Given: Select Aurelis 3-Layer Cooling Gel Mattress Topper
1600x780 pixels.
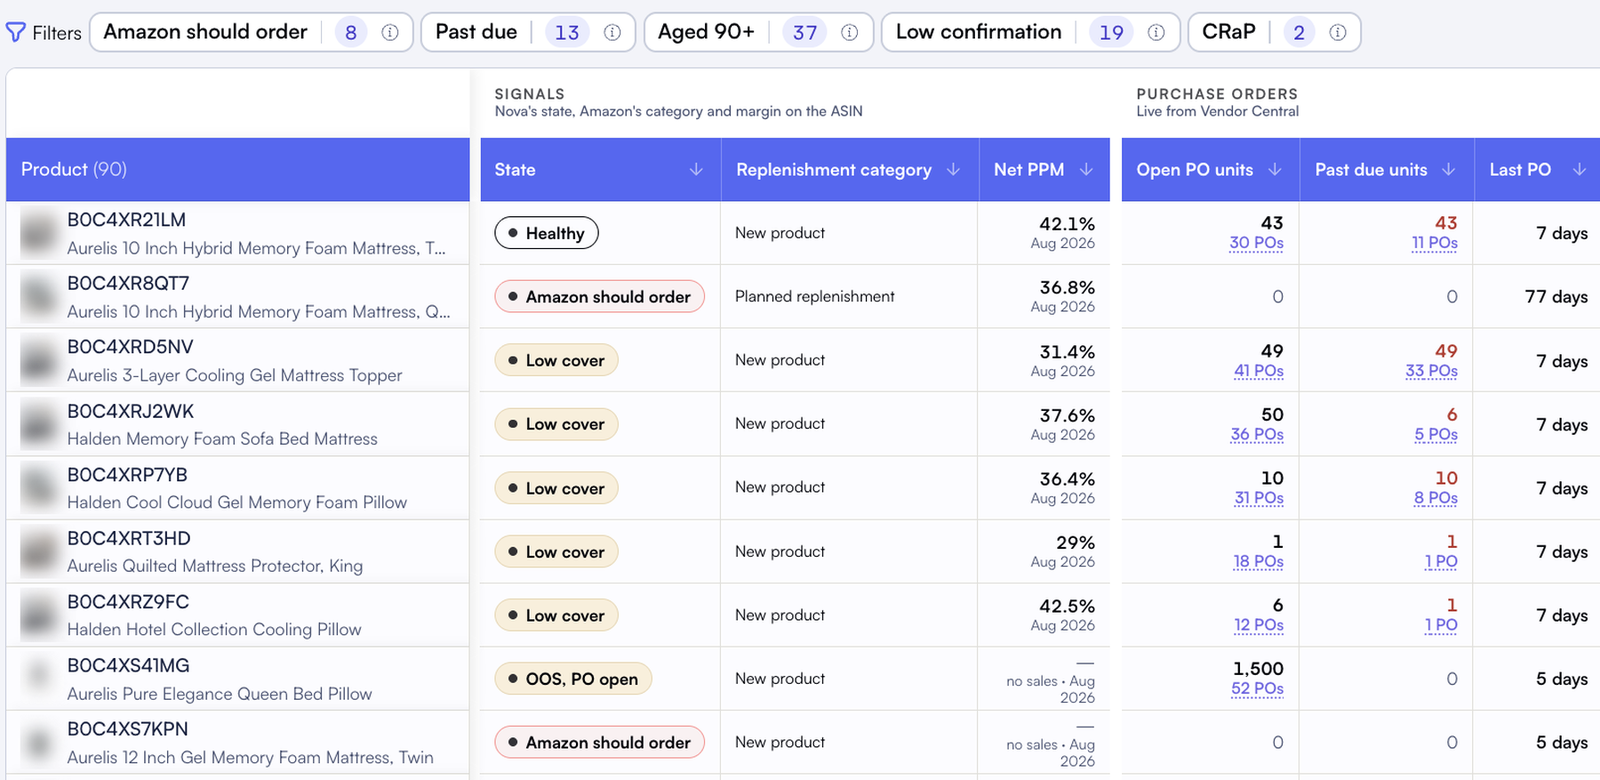Looking at the screenshot, I should point(235,375).
